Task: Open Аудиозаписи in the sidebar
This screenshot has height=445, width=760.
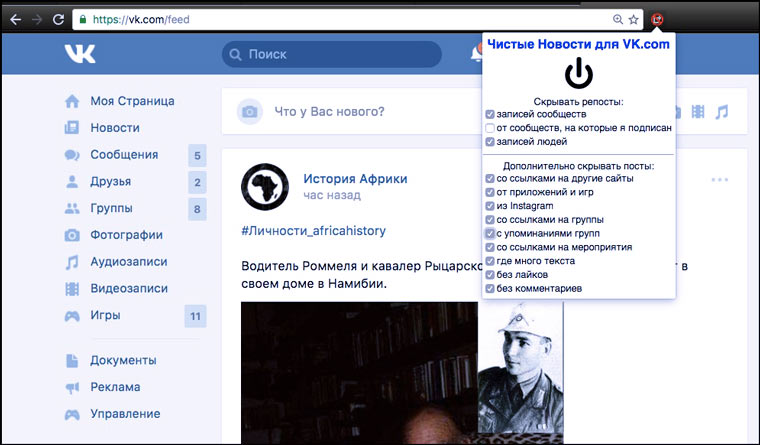Action: 128,262
